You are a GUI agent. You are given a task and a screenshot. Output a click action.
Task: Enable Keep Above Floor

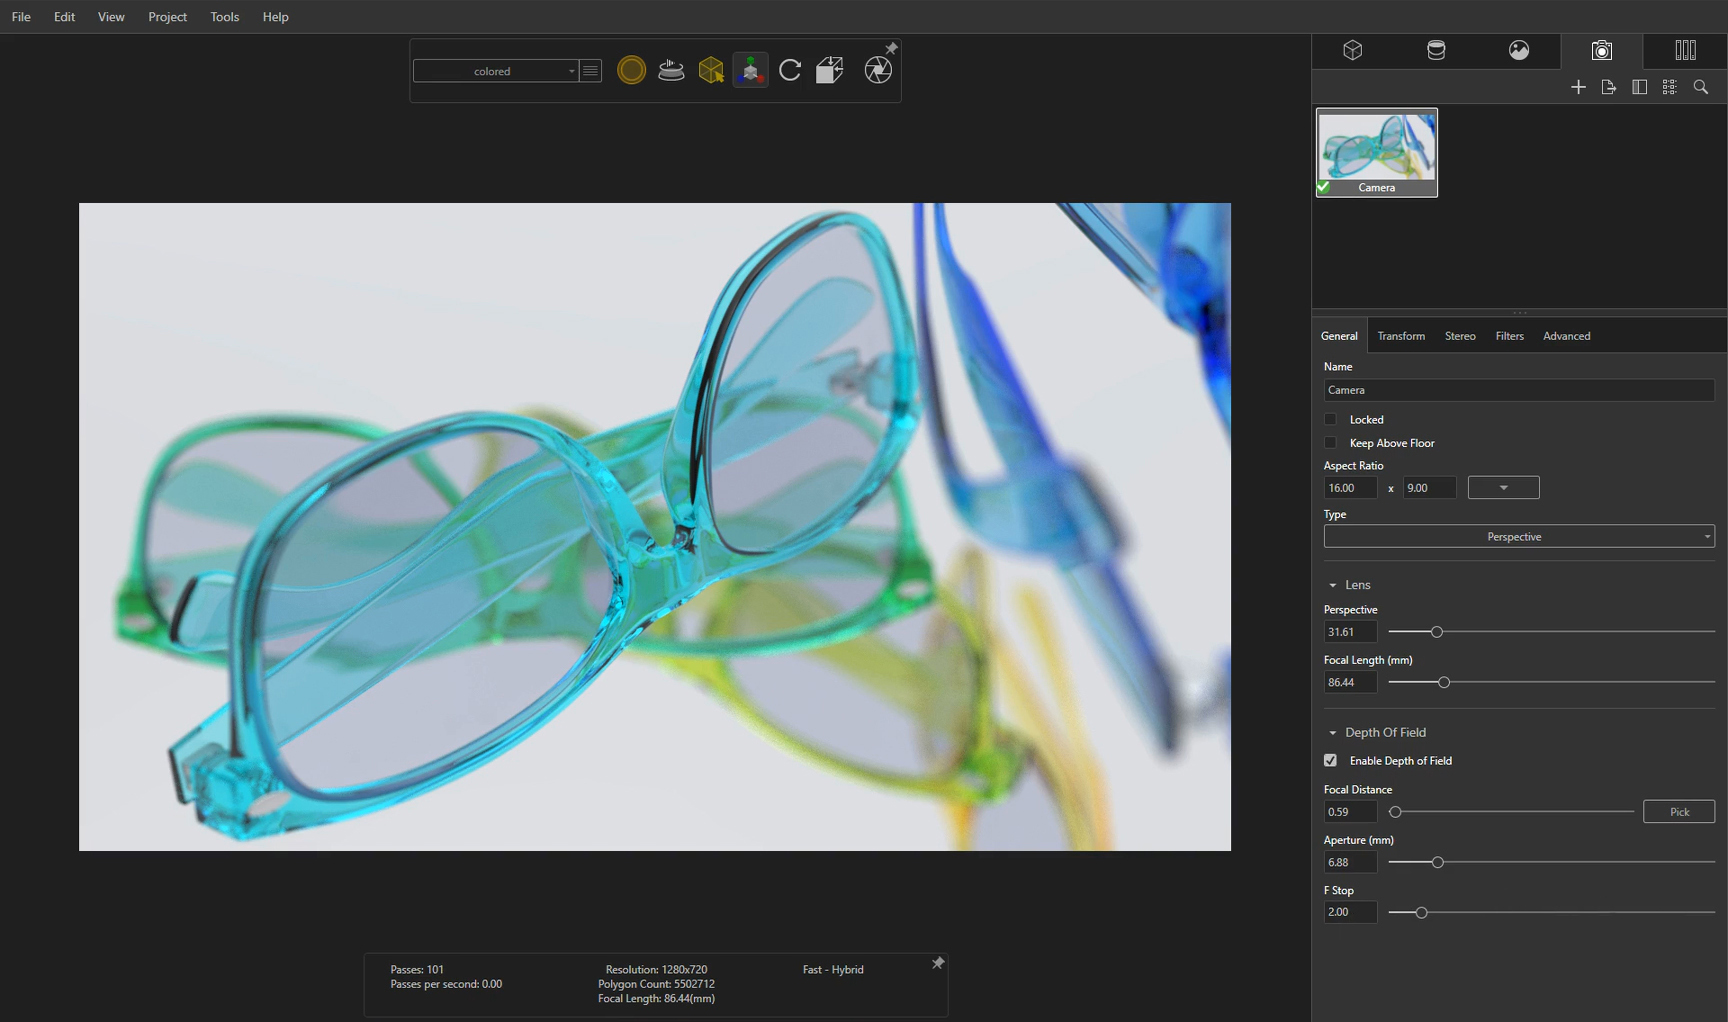point(1331,443)
